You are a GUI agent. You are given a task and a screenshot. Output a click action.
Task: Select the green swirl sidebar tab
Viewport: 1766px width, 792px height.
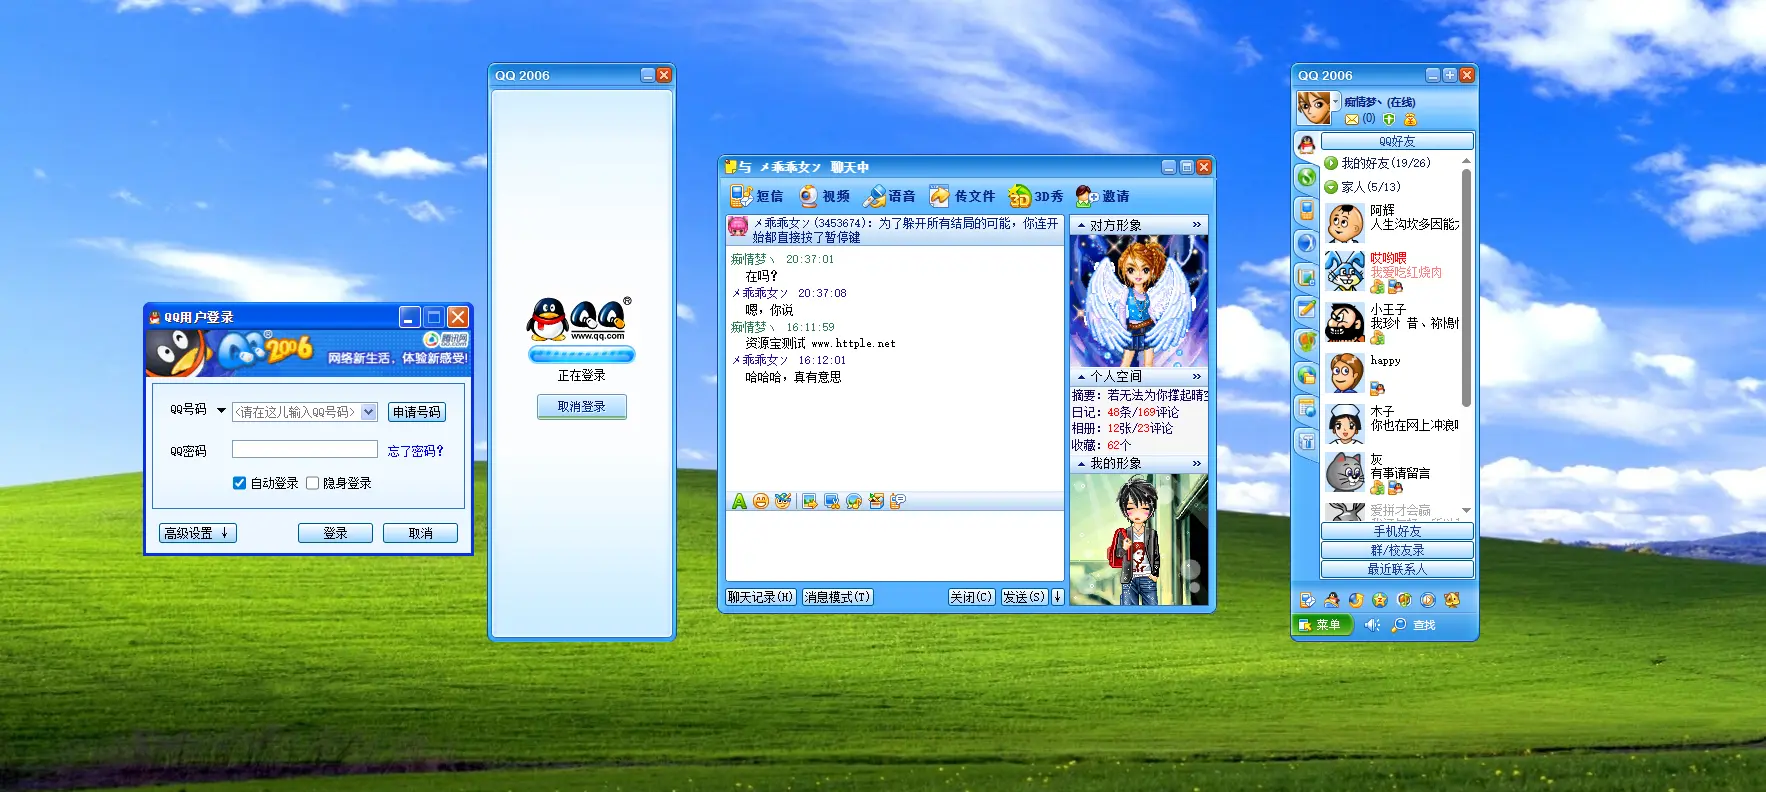click(1306, 178)
